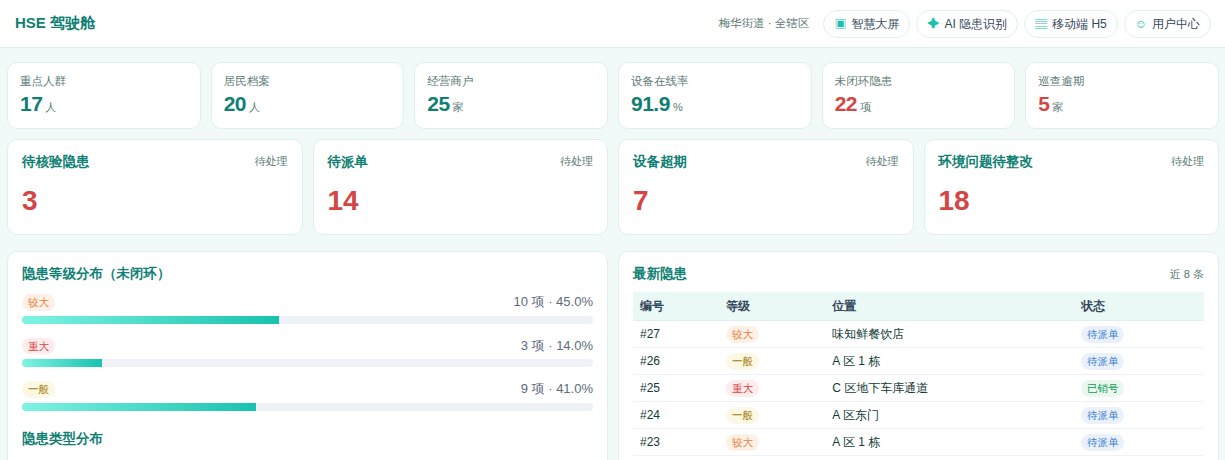The height and width of the screenshot is (460, 1225).
Task: Click the 一般 level badge in row #26
Action: (x=742, y=361)
